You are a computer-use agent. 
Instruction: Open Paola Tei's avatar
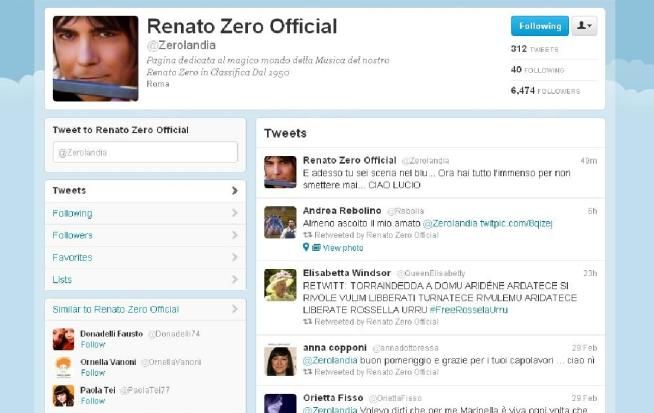point(63,395)
